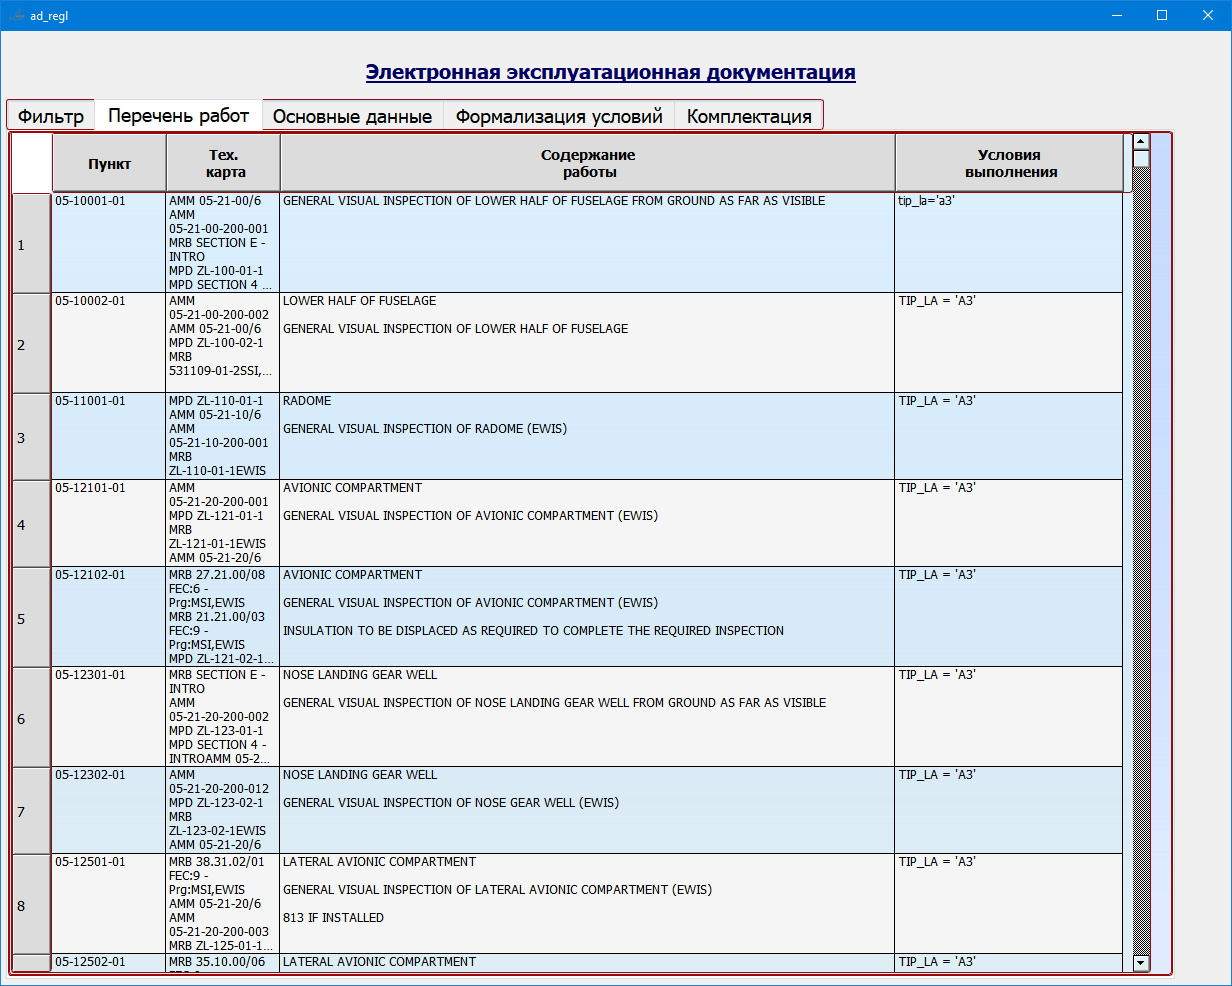Click the scrollbar down arrow

point(1141,962)
